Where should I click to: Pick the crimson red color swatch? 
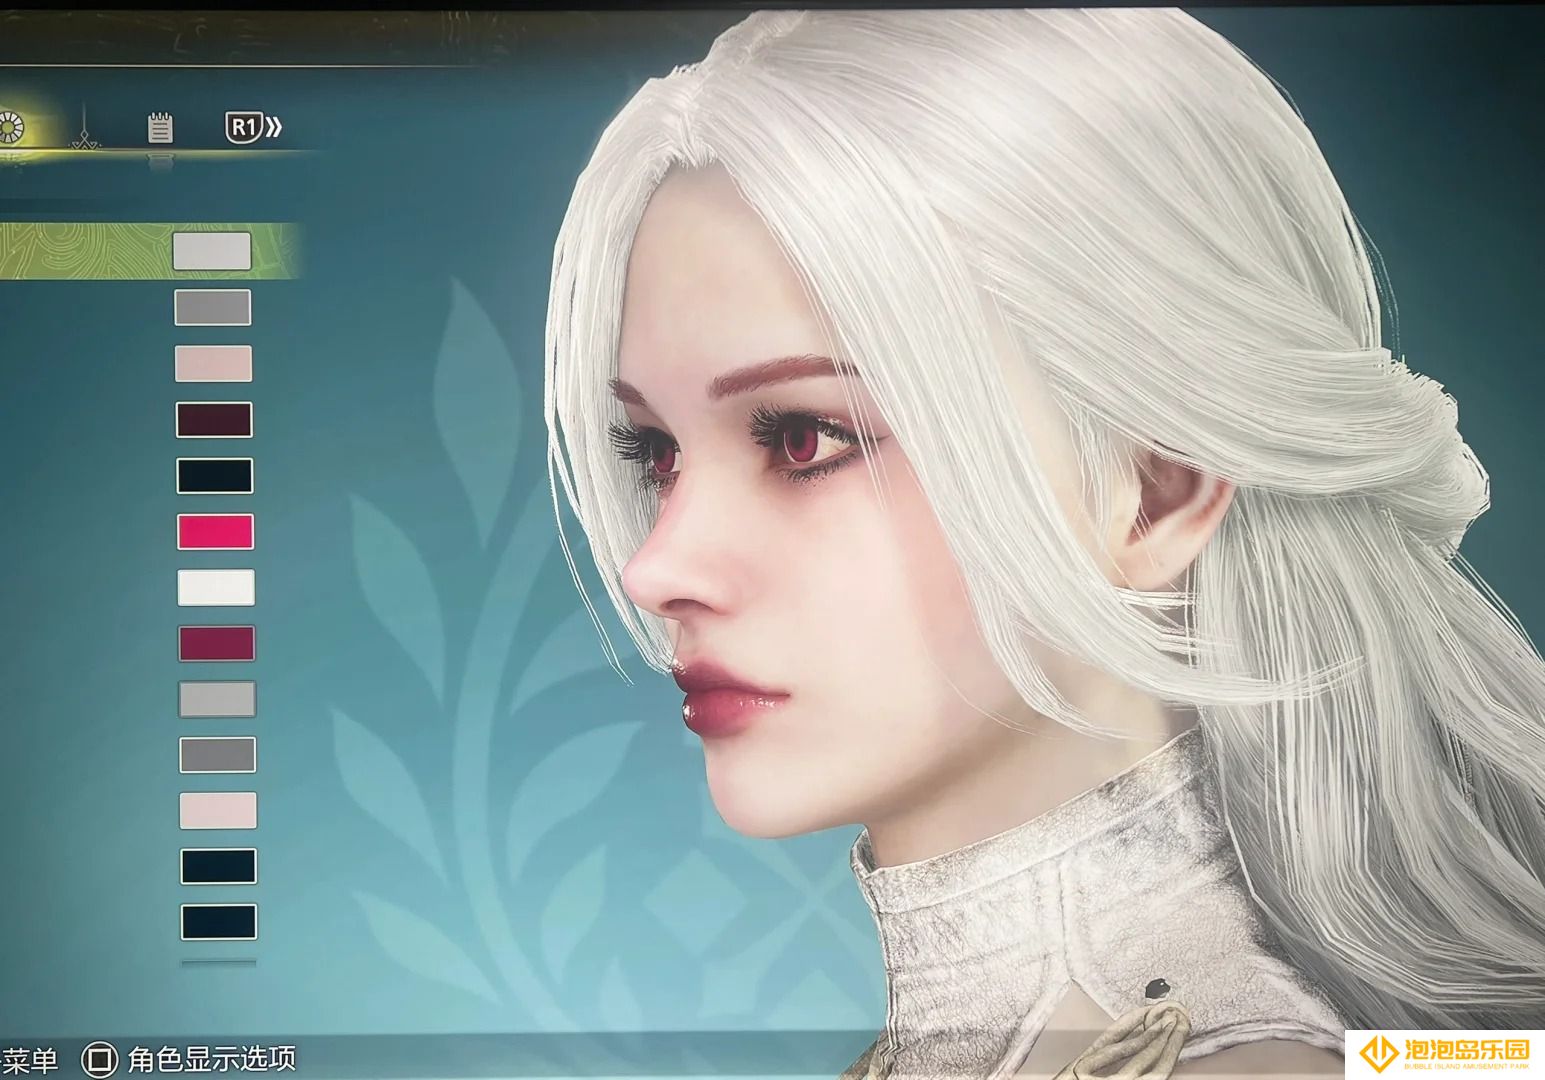(216, 643)
